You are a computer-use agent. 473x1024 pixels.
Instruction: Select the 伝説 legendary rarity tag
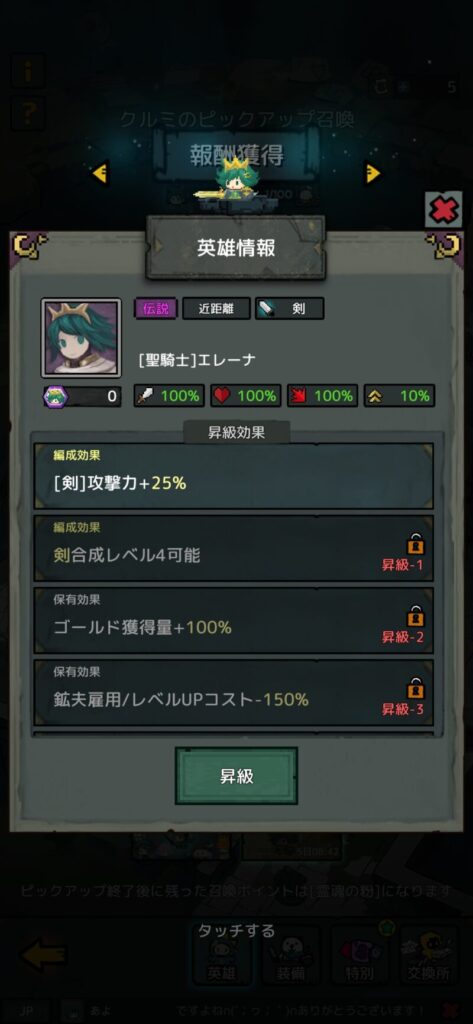click(x=156, y=308)
